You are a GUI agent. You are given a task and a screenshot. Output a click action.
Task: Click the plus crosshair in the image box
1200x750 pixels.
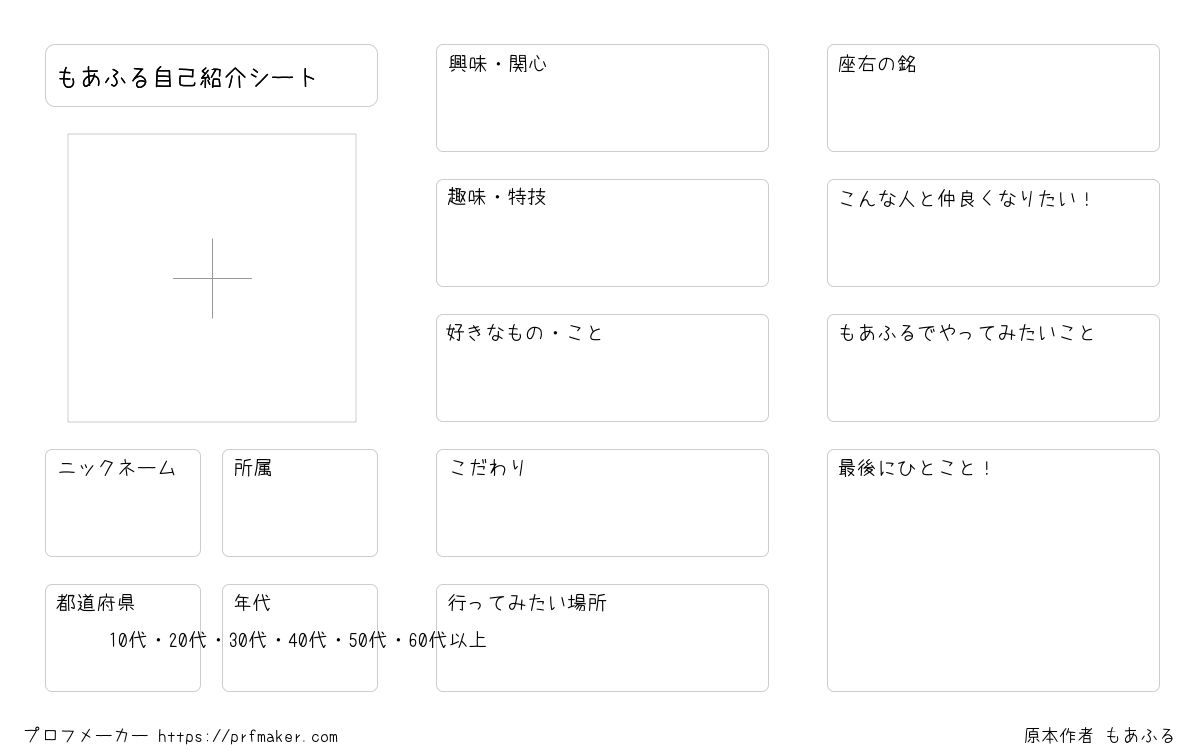(212, 278)
